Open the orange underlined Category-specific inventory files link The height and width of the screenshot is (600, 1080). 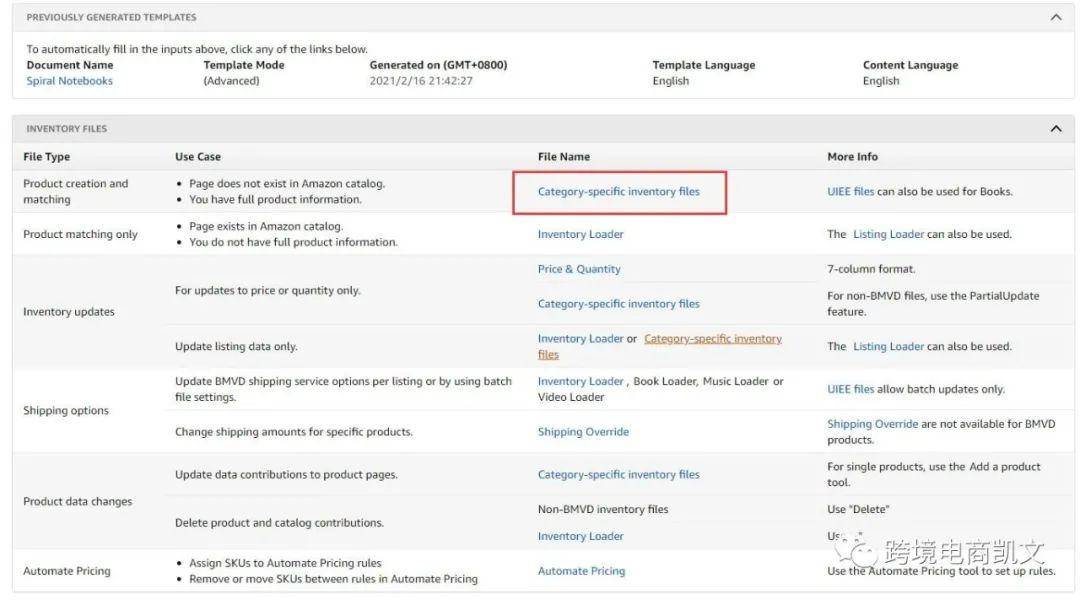[712, 339]
